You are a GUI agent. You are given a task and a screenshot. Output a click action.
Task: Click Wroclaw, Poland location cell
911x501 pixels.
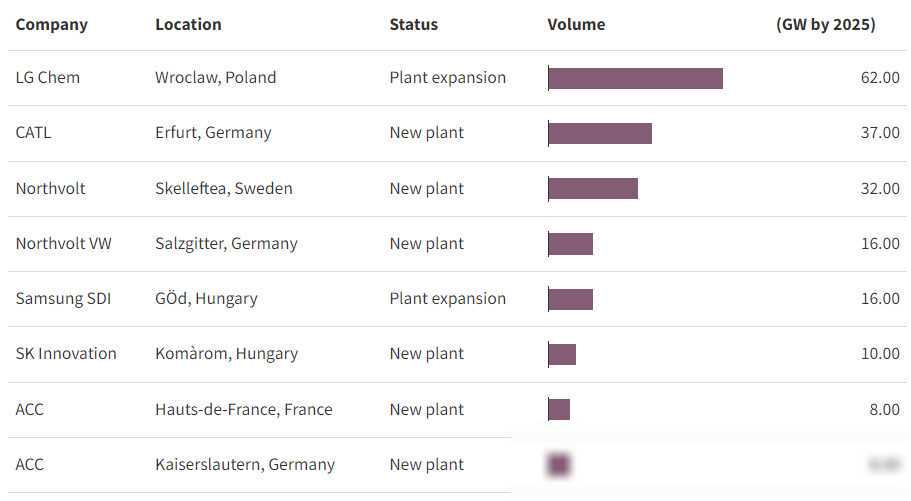click(x=215, y=78)
